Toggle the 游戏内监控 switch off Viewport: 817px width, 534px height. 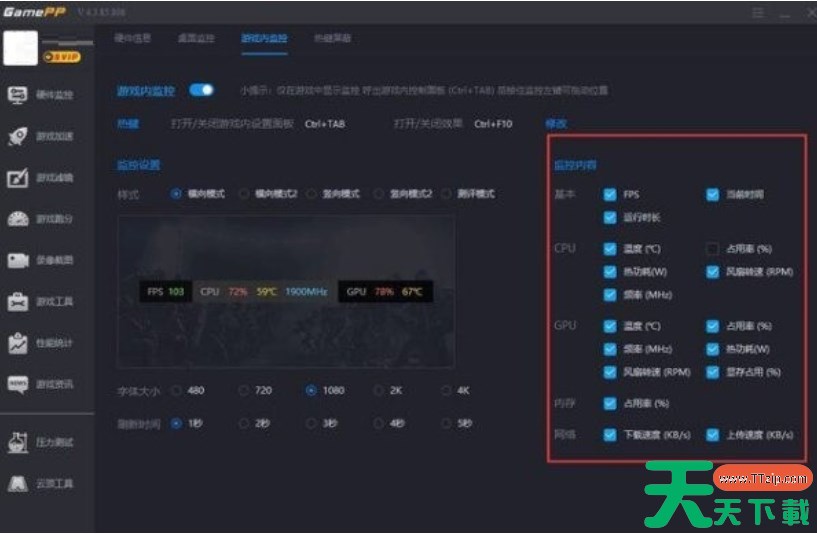pos(202,90)
